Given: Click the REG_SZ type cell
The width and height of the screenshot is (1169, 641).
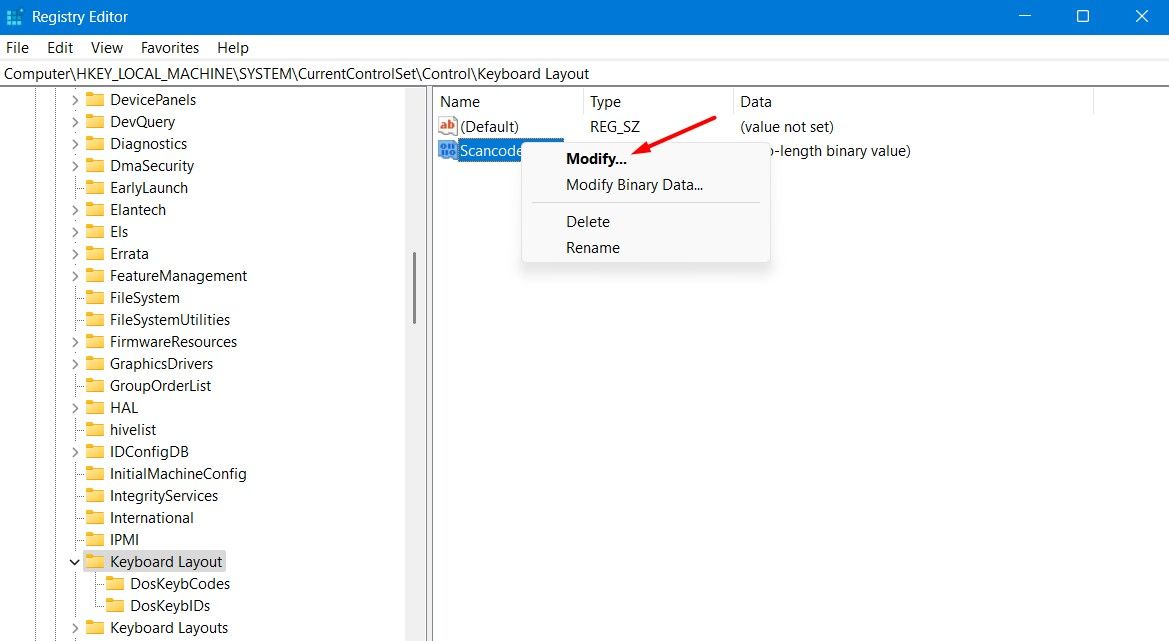Looking at the screenshot, I should coord(615,127).
